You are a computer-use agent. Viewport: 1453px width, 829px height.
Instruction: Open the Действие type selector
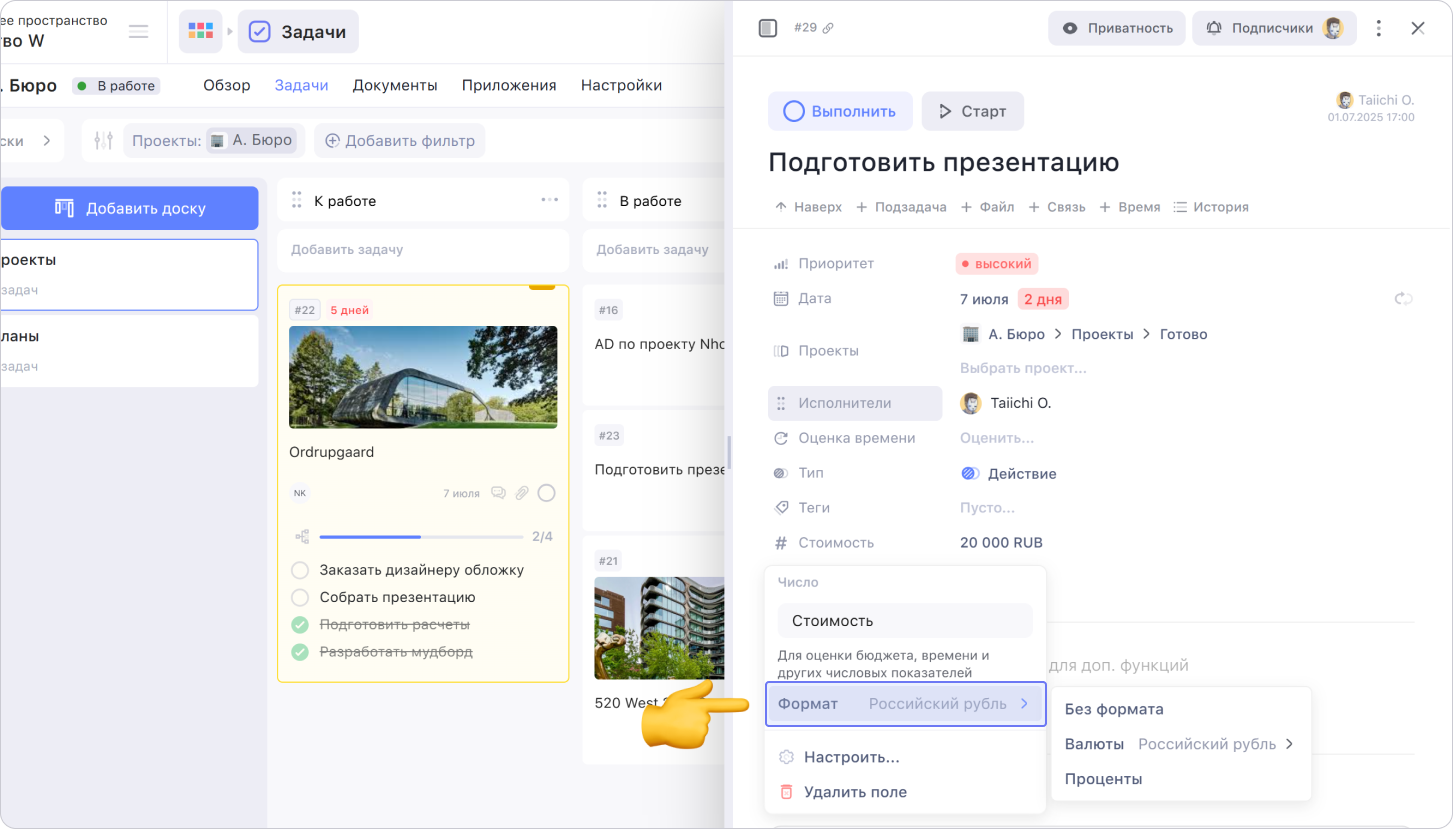tap(1008, 474)
